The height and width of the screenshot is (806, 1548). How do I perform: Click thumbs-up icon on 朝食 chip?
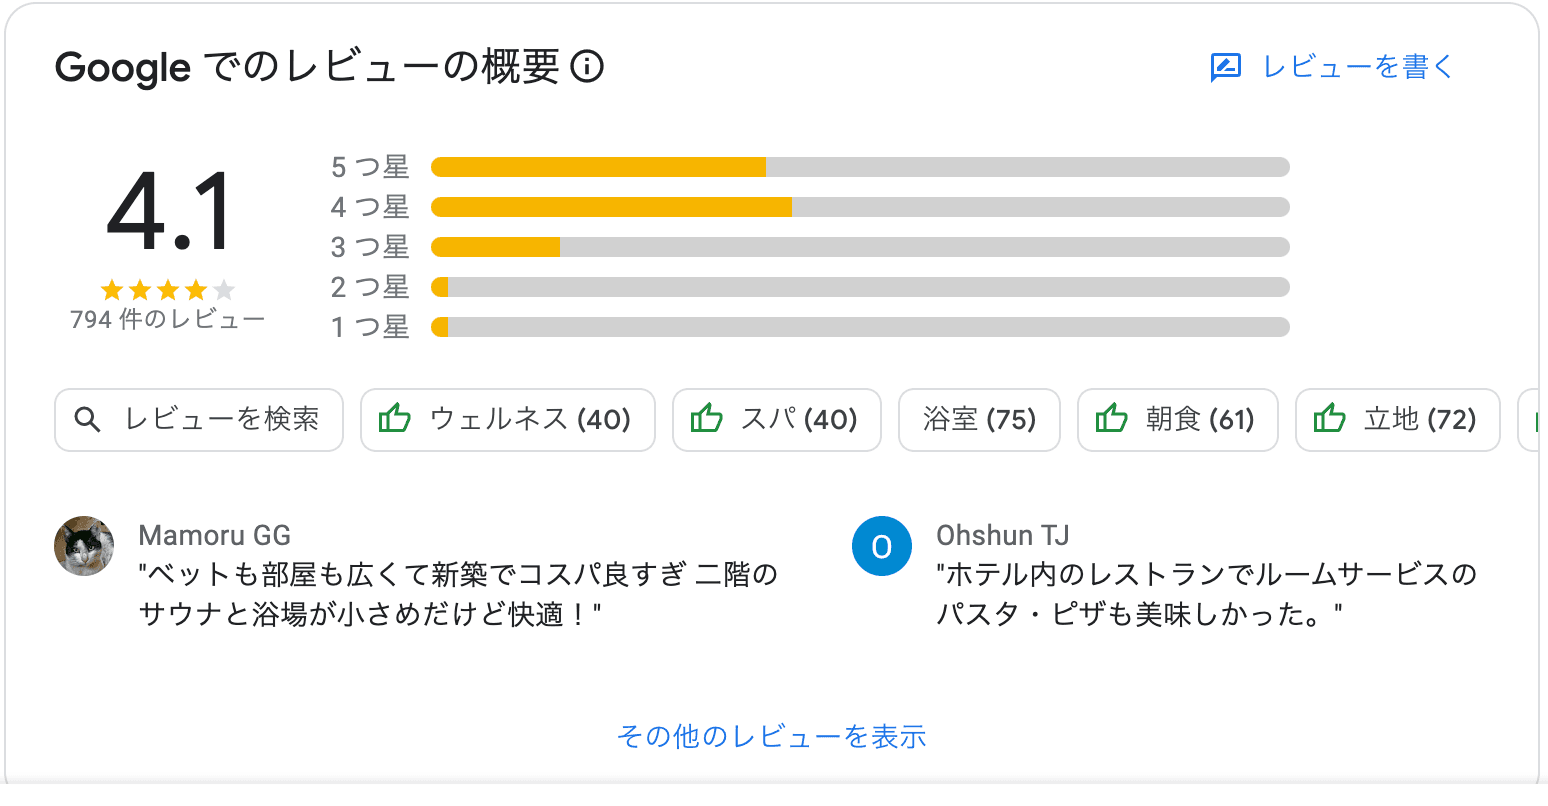1112,419
